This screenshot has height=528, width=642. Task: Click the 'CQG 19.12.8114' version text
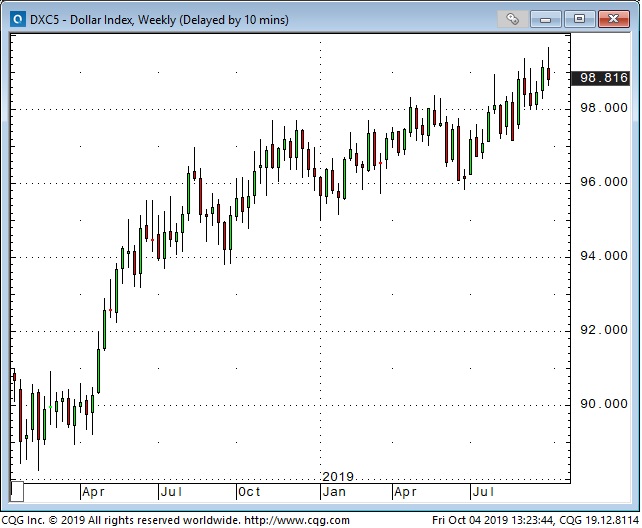coord(599,520)
